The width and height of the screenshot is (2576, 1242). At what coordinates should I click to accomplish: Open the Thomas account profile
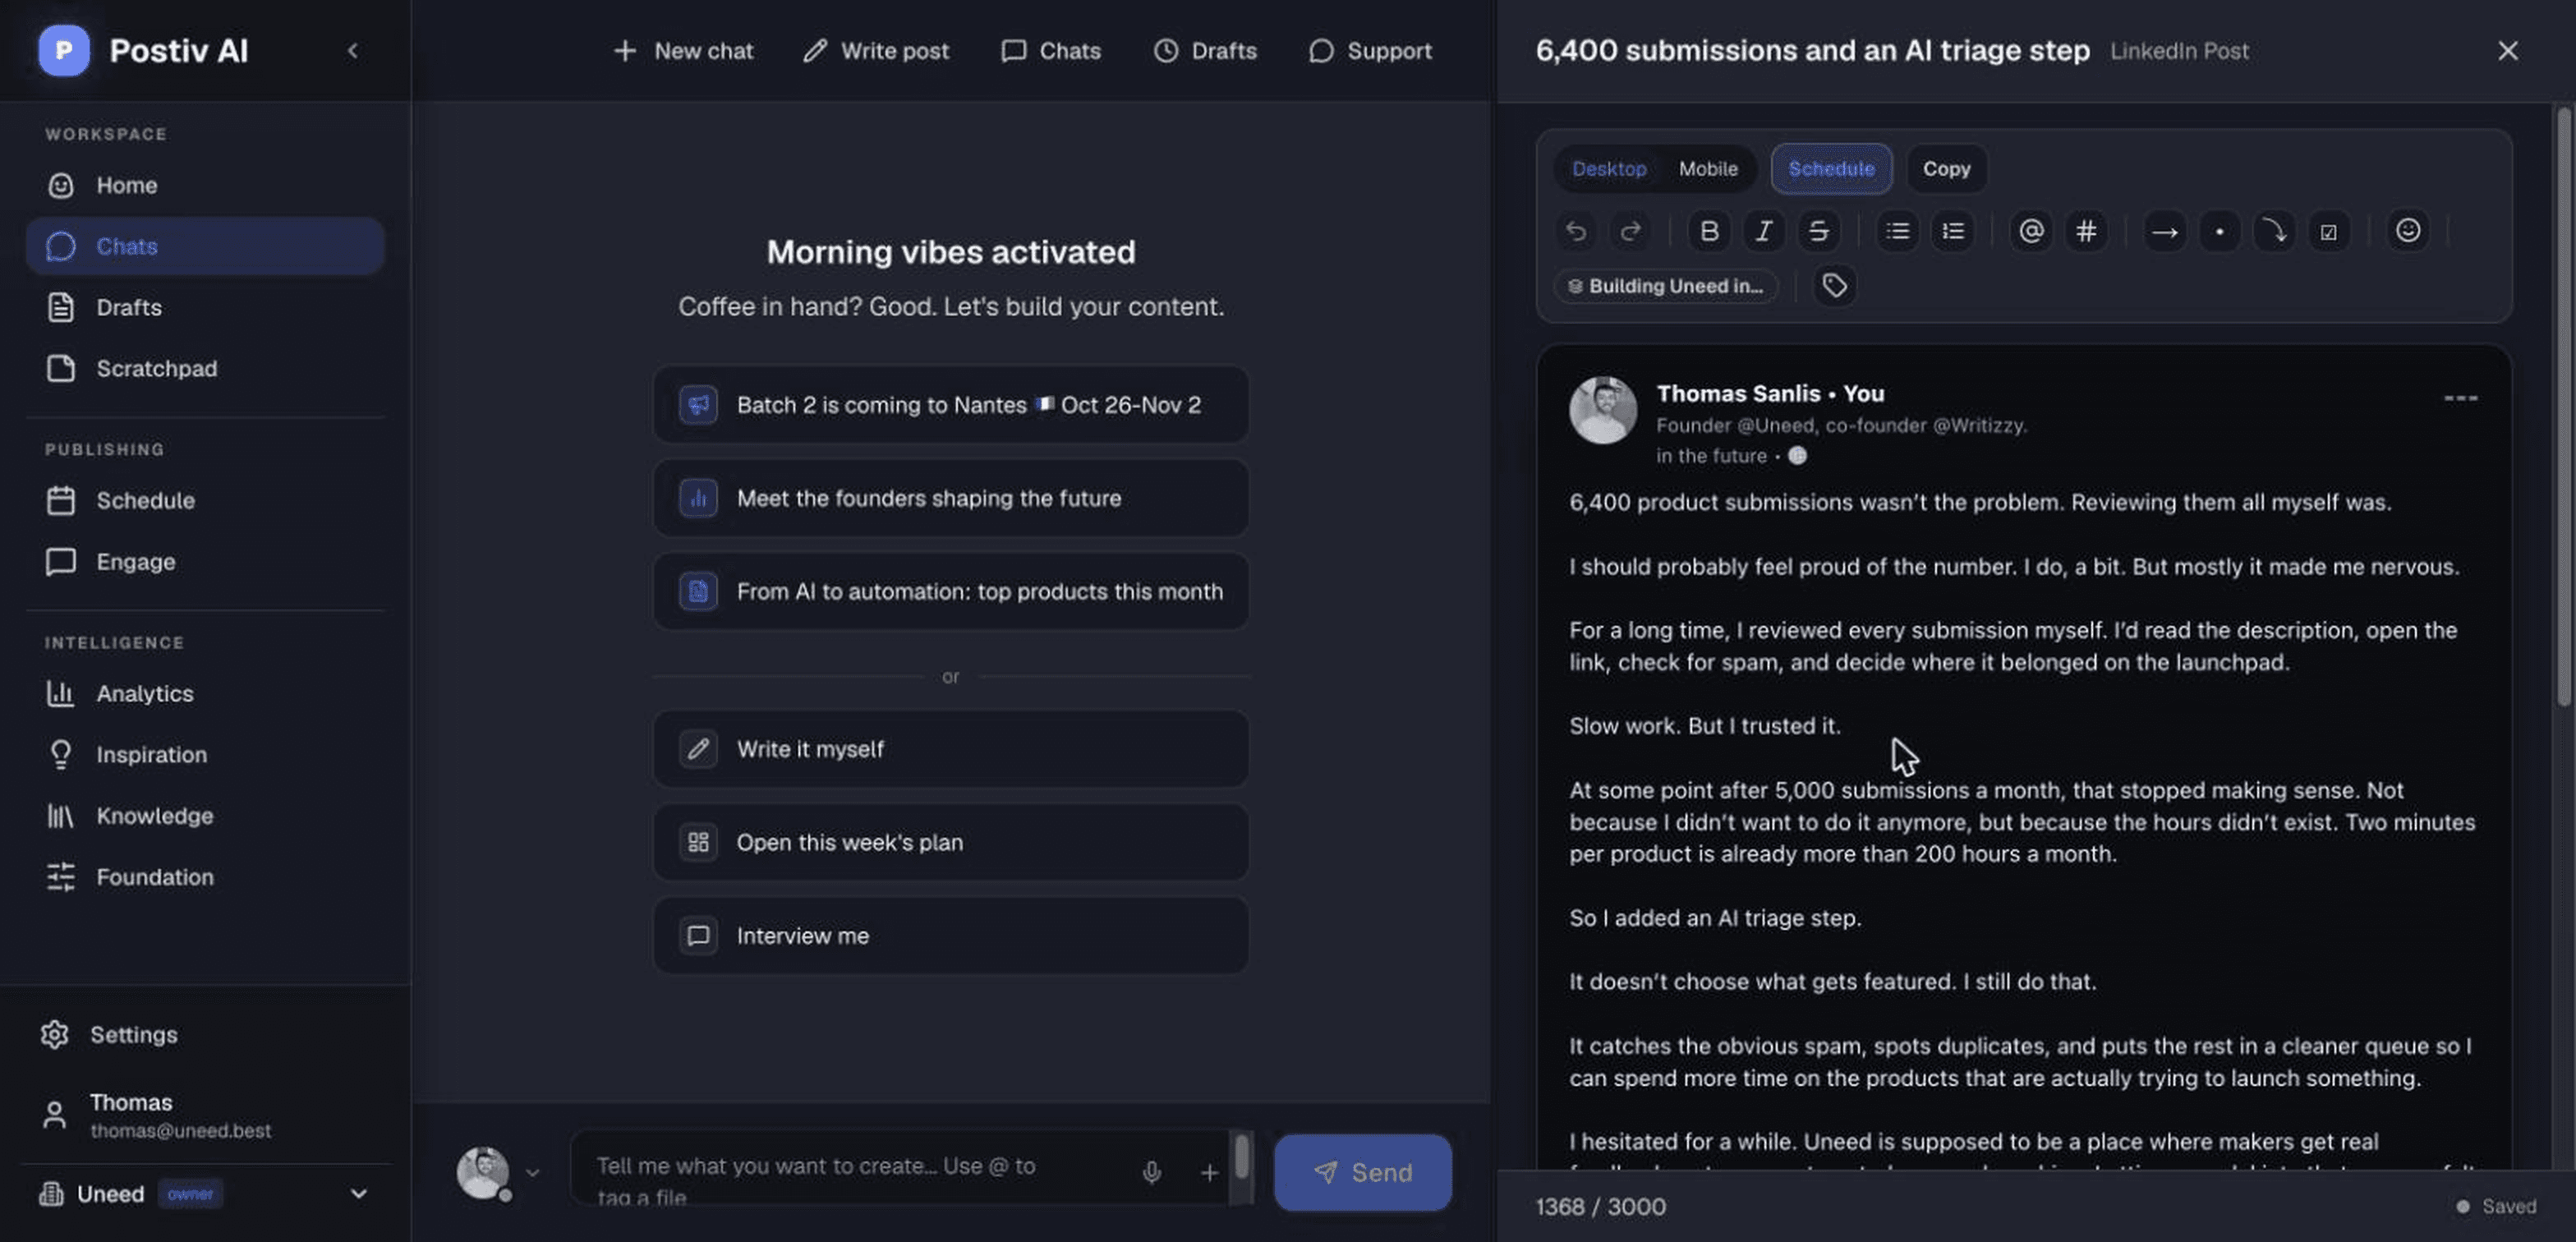(205, 1115)
